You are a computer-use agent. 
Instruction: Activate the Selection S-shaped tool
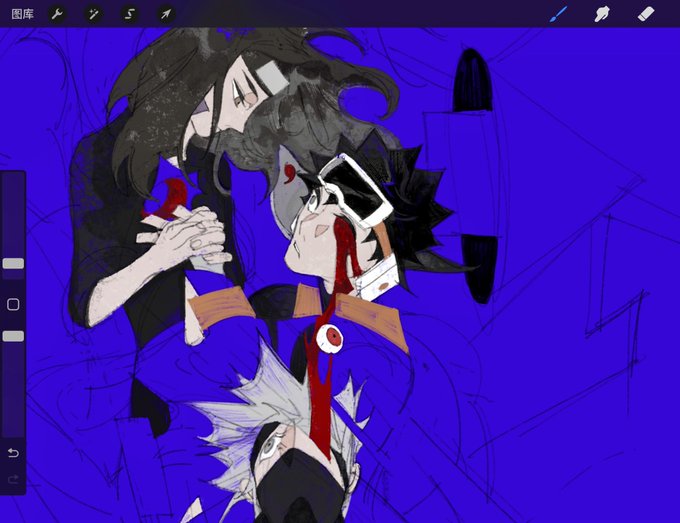(x=130, y=14)
